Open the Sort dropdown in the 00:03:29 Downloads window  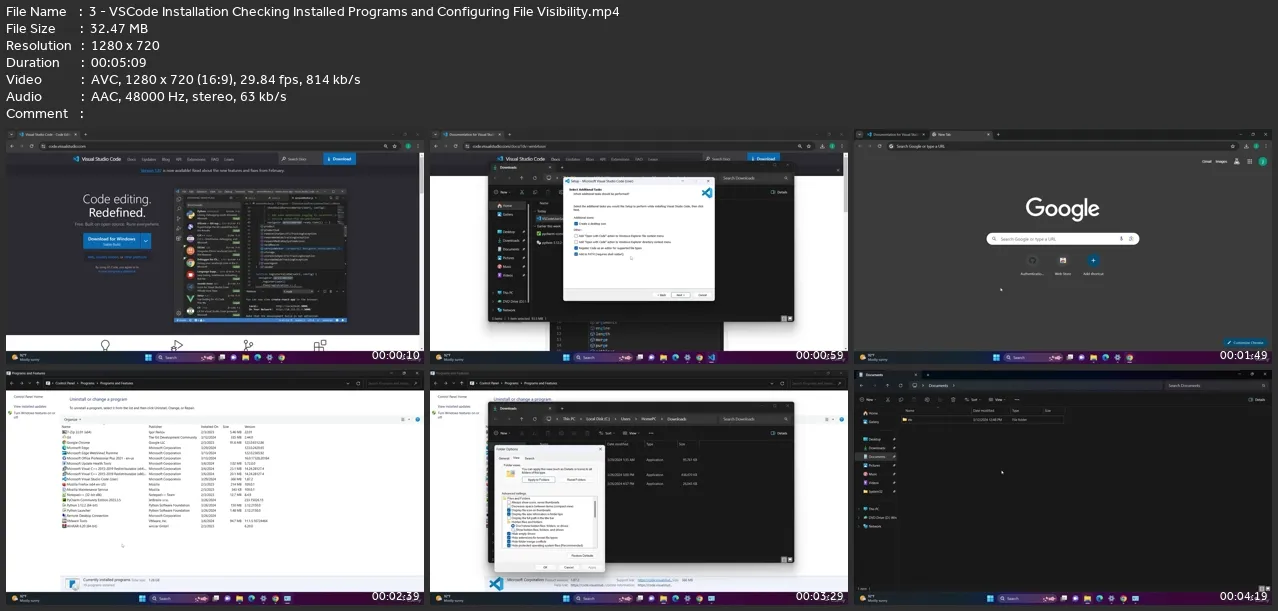point(609,433)
